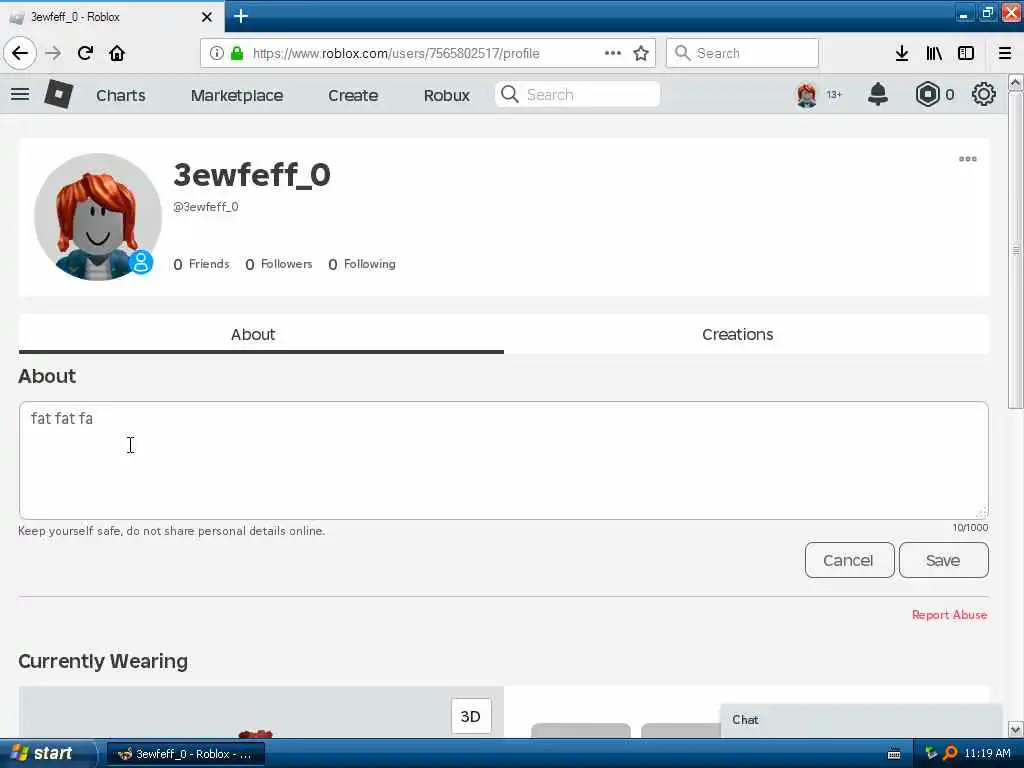Viewport: 1024px width, 768px height.
Task: Click the taskbar clock showing 11:19 AM
Action: pos(987,754)
